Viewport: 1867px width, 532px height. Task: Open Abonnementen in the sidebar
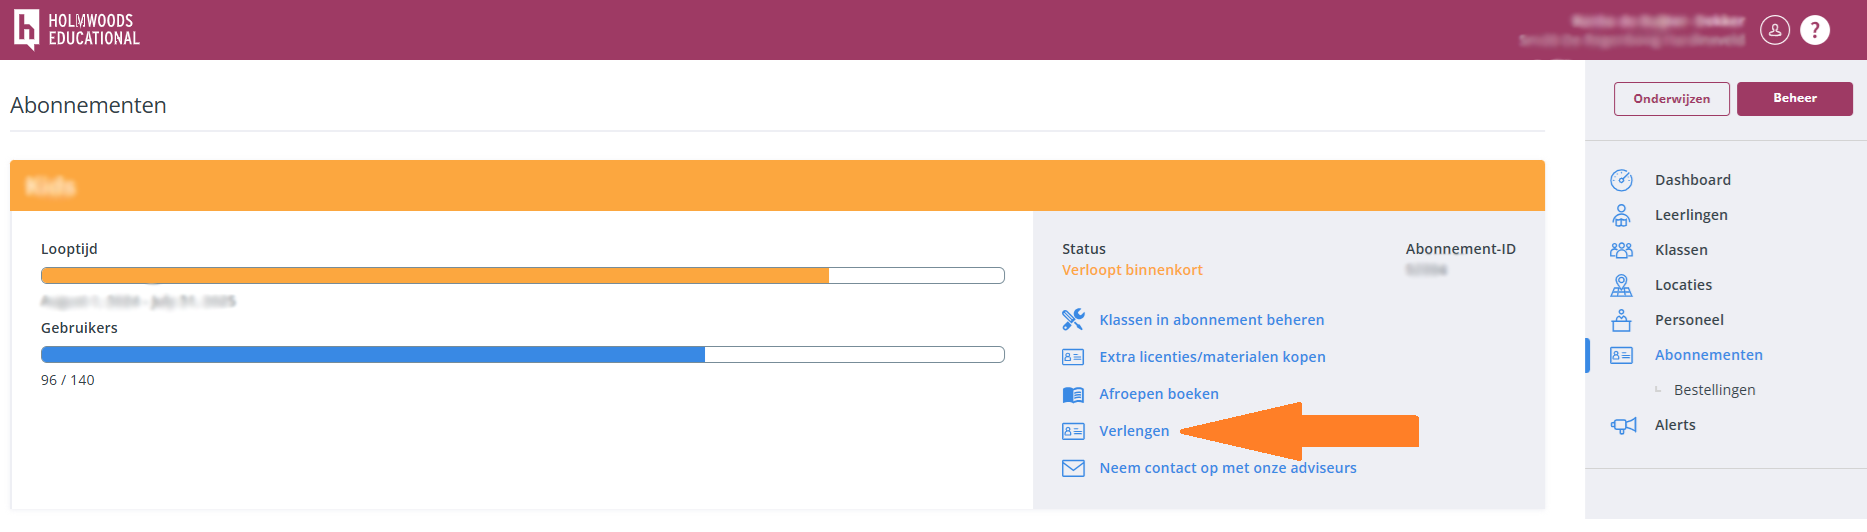(1708, 355)
